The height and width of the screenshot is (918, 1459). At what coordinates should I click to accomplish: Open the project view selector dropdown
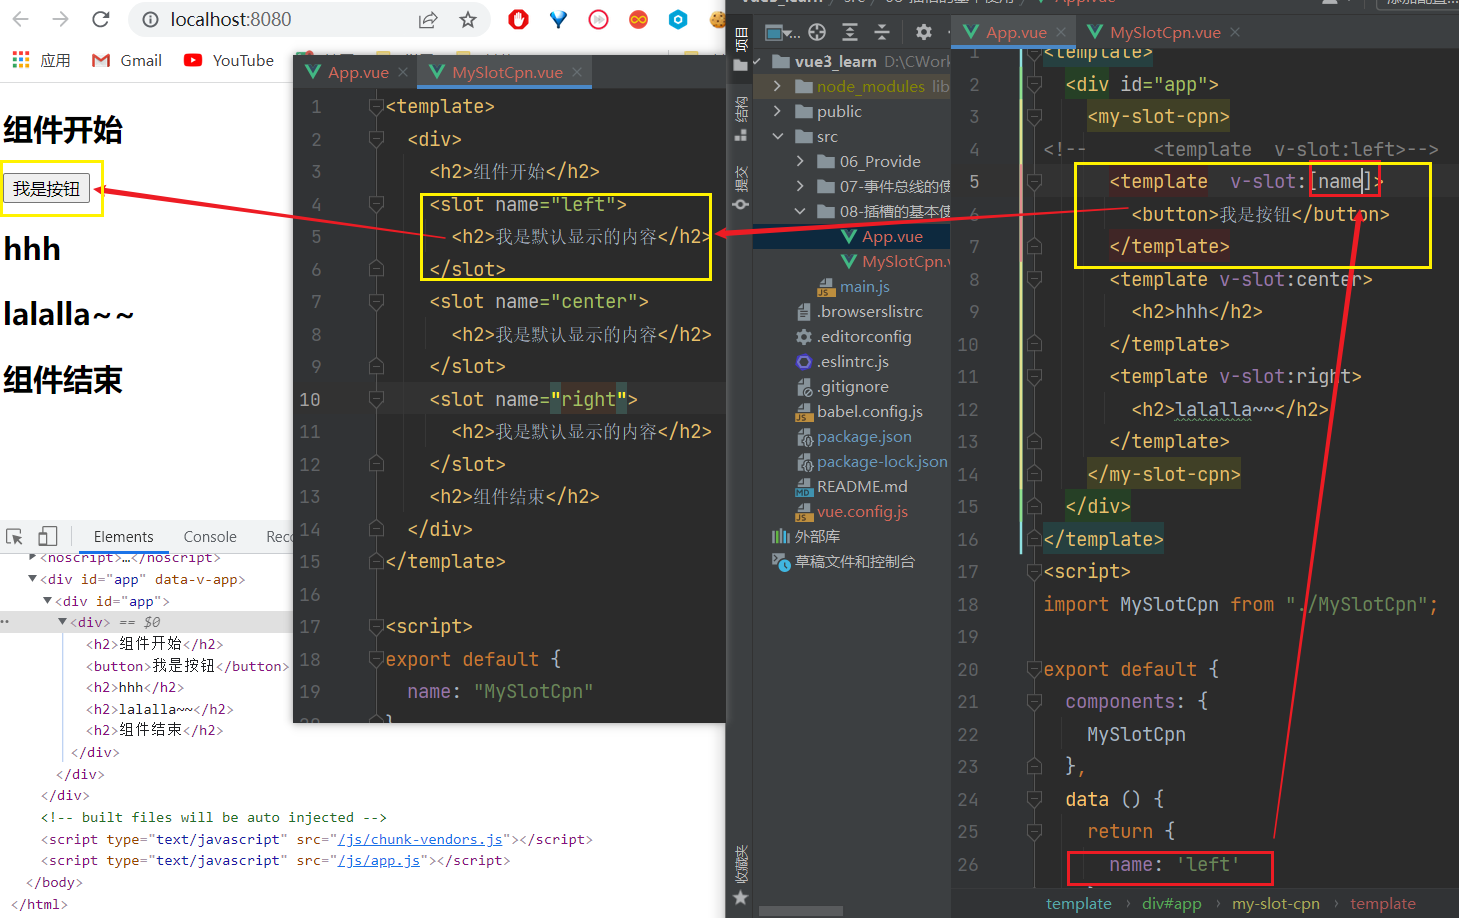pos(781,32)
